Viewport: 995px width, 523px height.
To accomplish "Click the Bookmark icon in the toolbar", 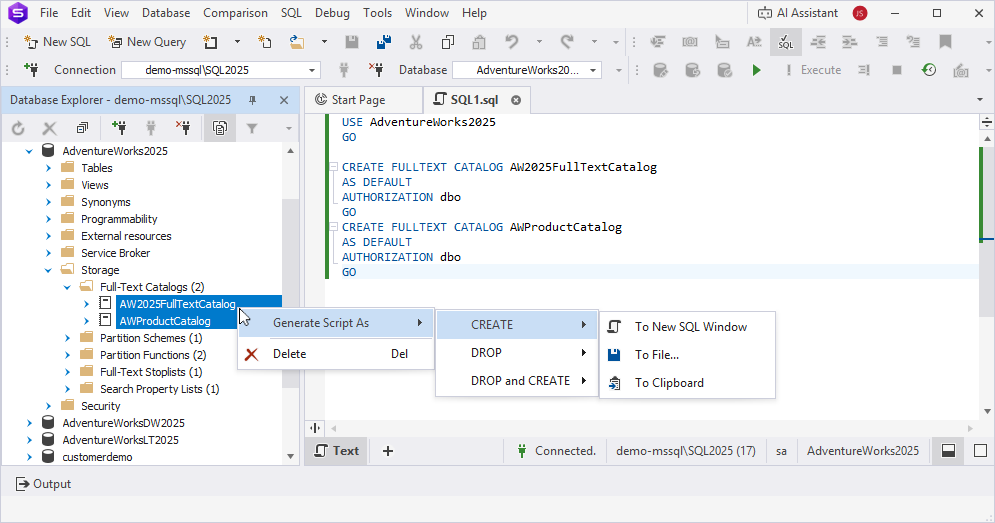I will [945, 42].
